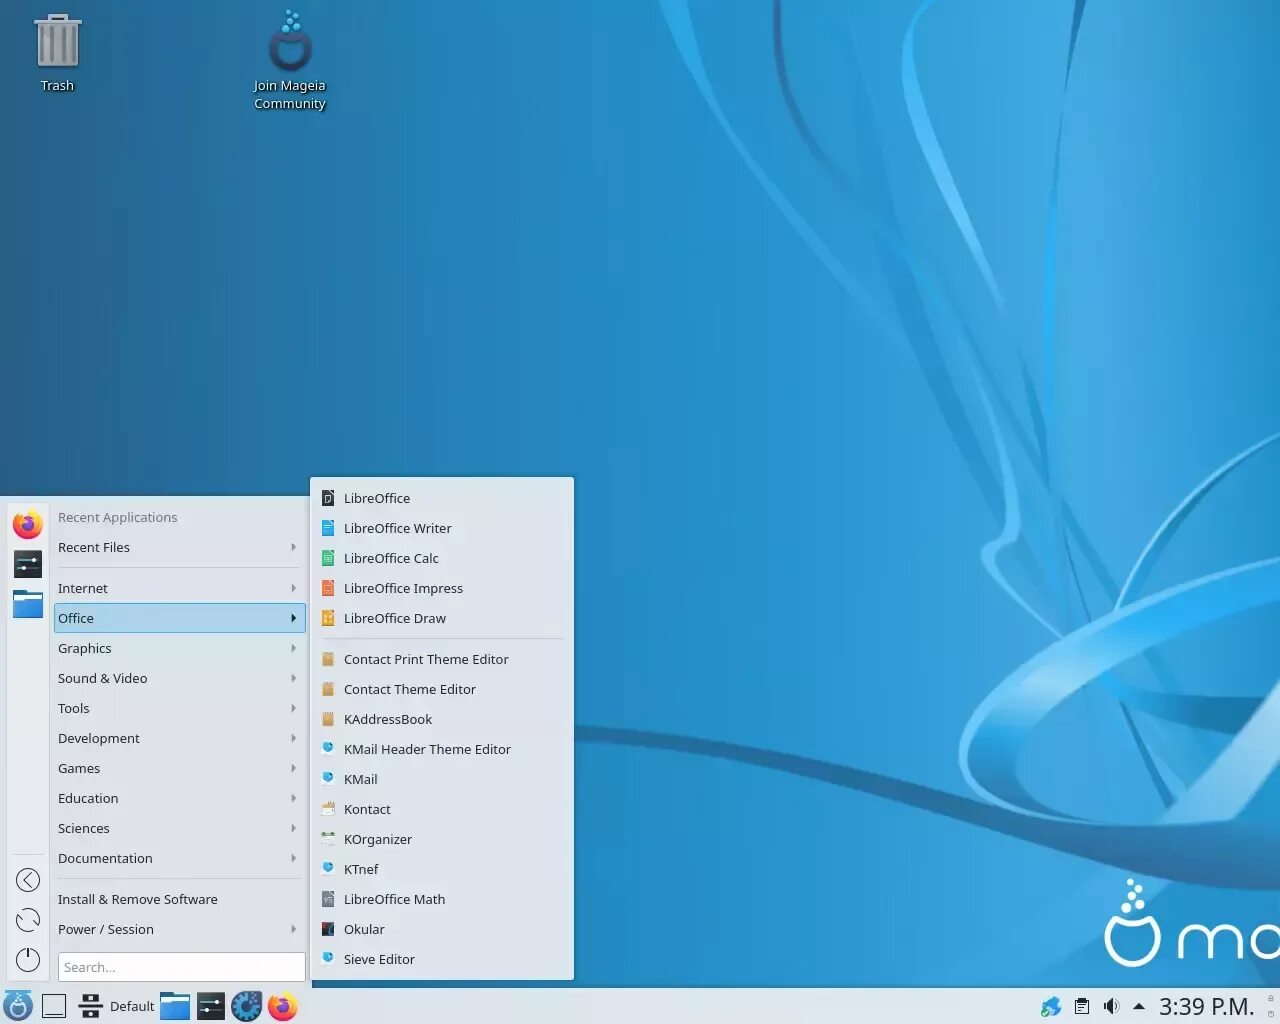Open the Documentation category
The image size is (1280, 1024).
179,858
